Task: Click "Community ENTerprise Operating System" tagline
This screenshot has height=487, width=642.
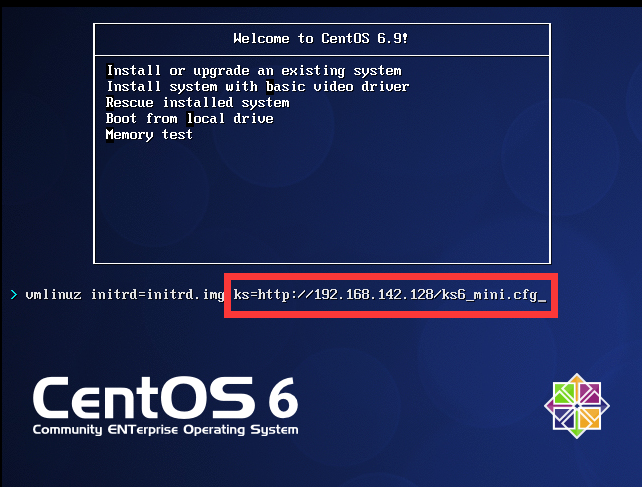Action: [x=165, y=430]
